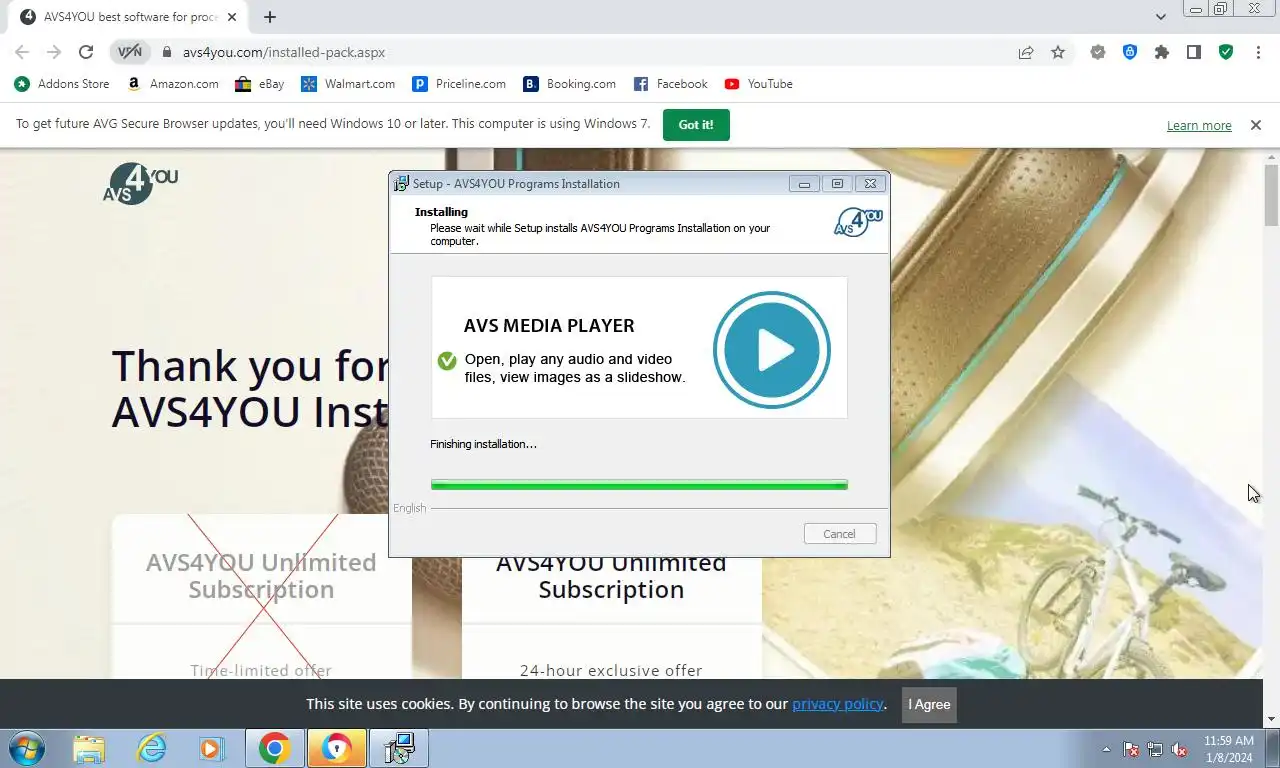Open the Windows Start menu

point(25,748)
